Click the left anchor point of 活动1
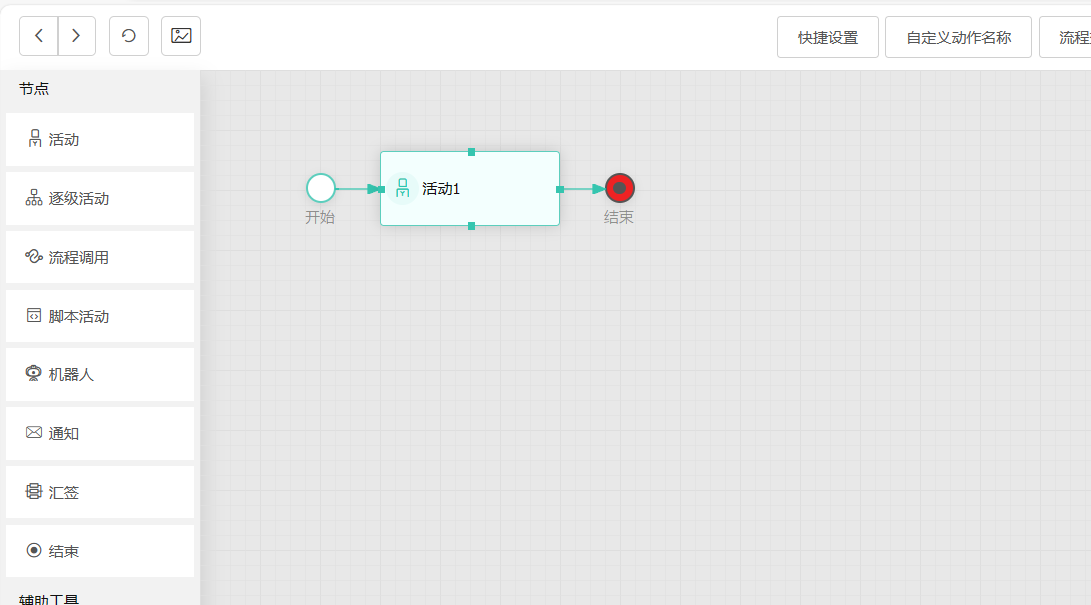 click(381, 189)
